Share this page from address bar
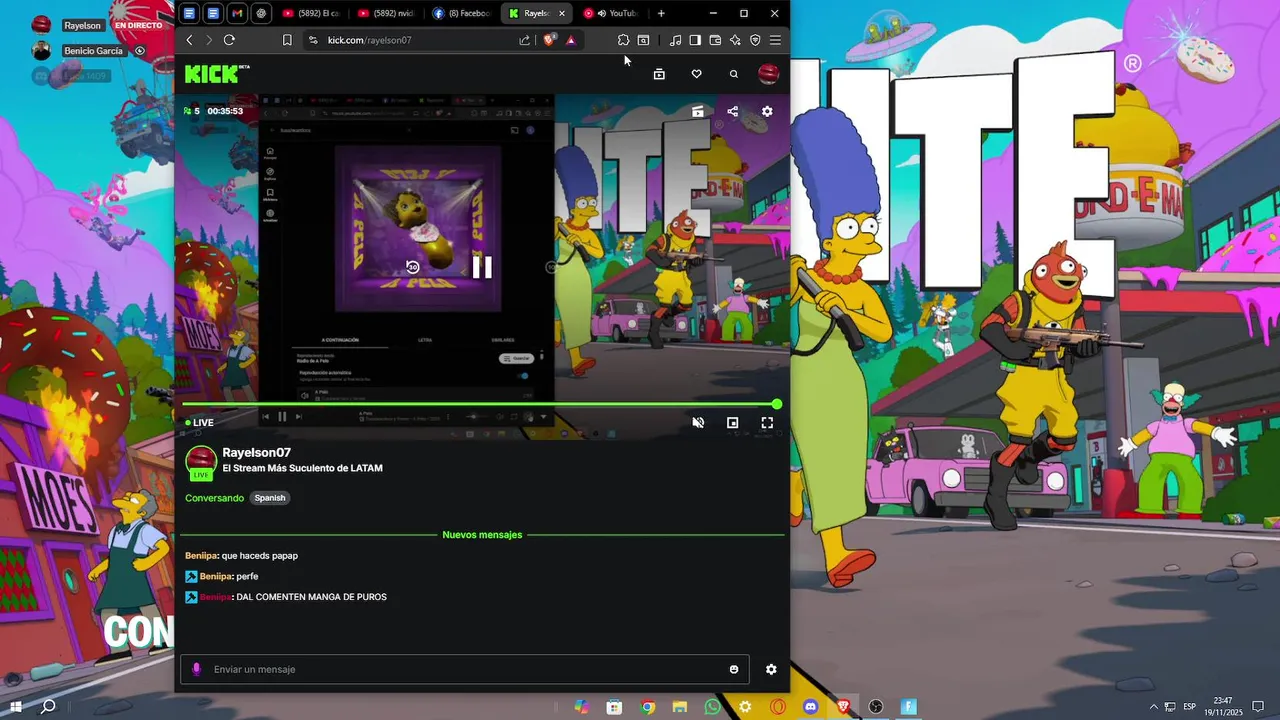The image size is (1280, 720). click(x=524, y=40)
